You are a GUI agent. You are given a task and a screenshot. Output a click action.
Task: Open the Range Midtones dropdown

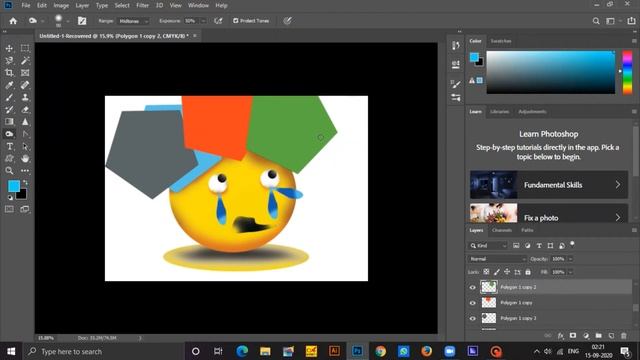click(x=133, y=21)
